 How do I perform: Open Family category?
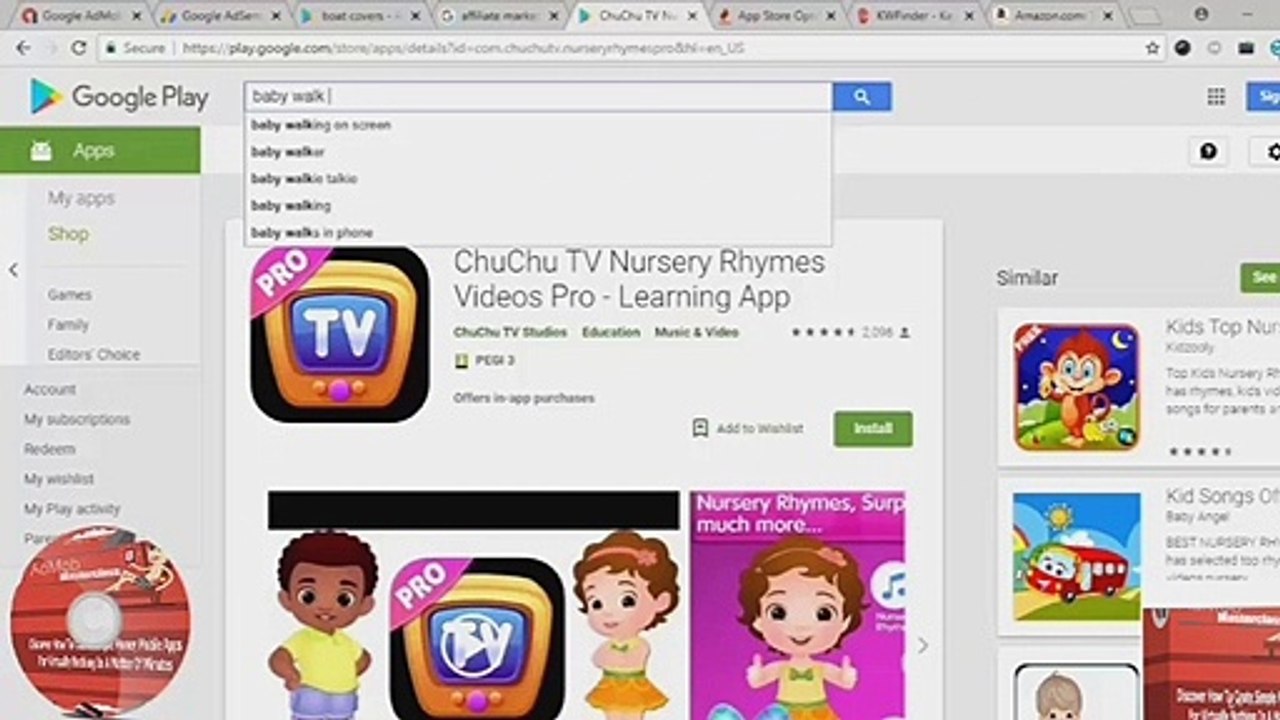(x=68, y=325)
